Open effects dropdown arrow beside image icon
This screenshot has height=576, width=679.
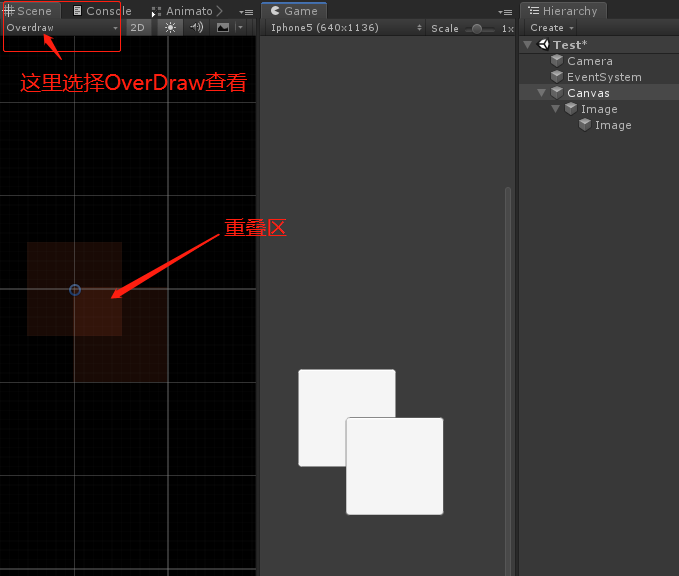[240, 28]
